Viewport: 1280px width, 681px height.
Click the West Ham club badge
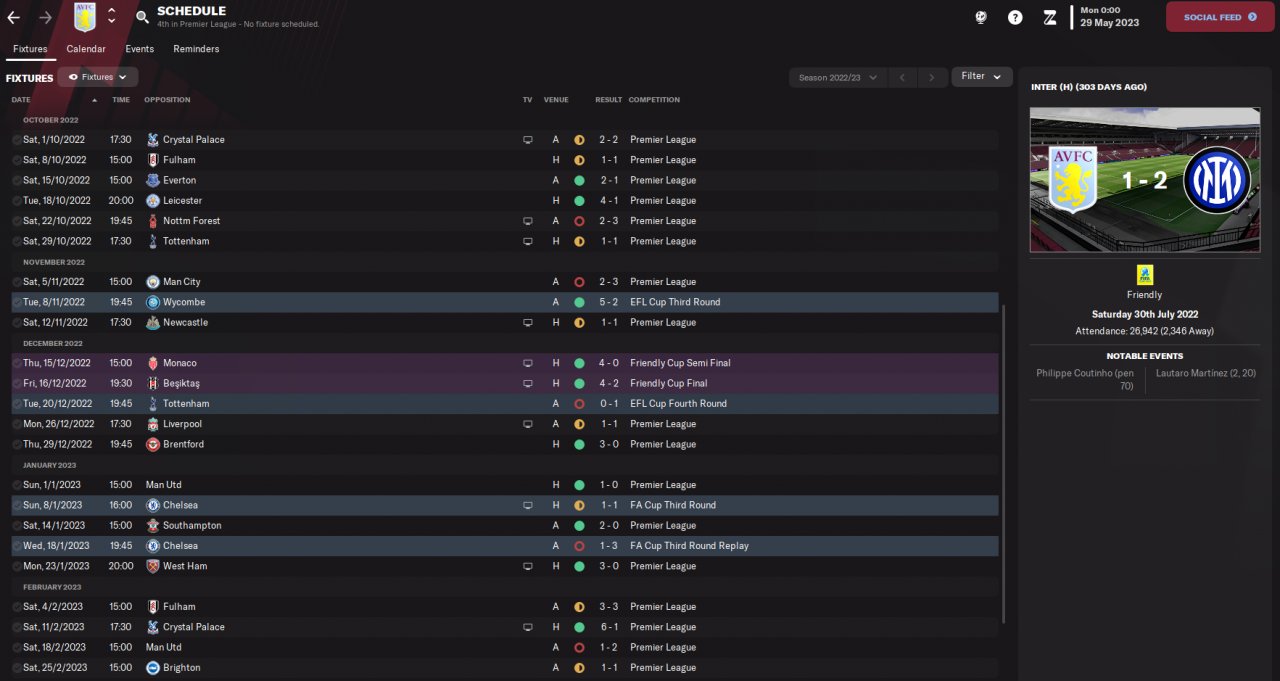(153, 566)
